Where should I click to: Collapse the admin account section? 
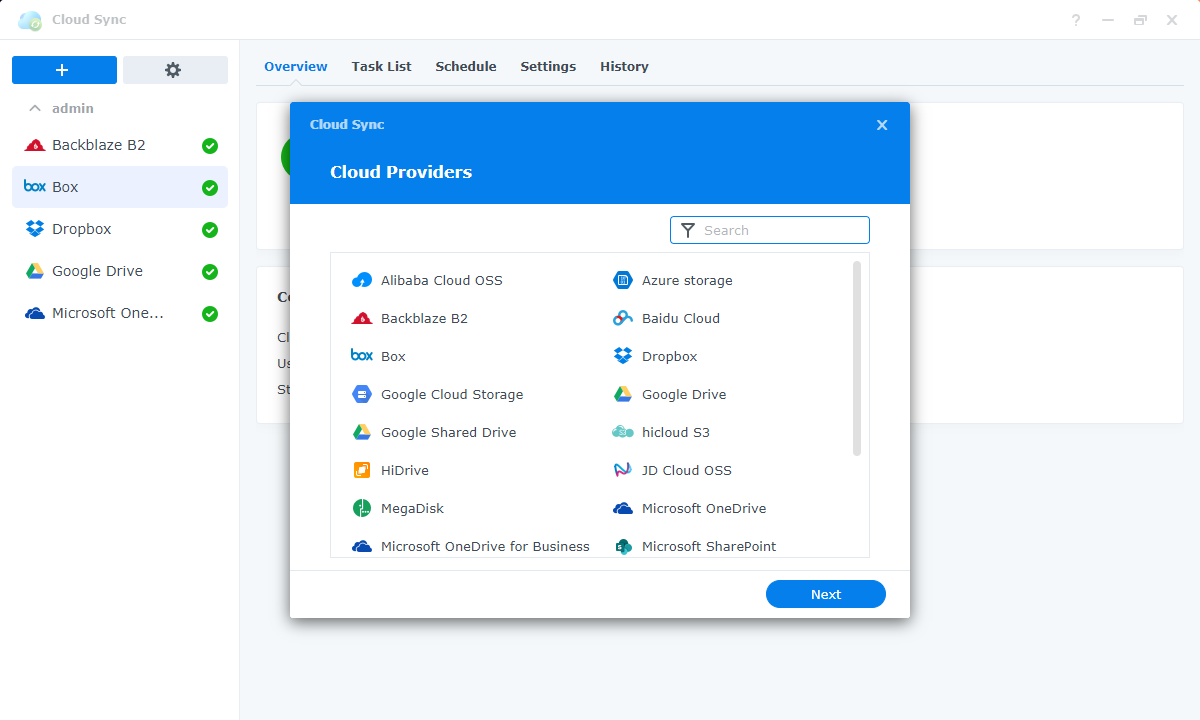pos(35,108)
